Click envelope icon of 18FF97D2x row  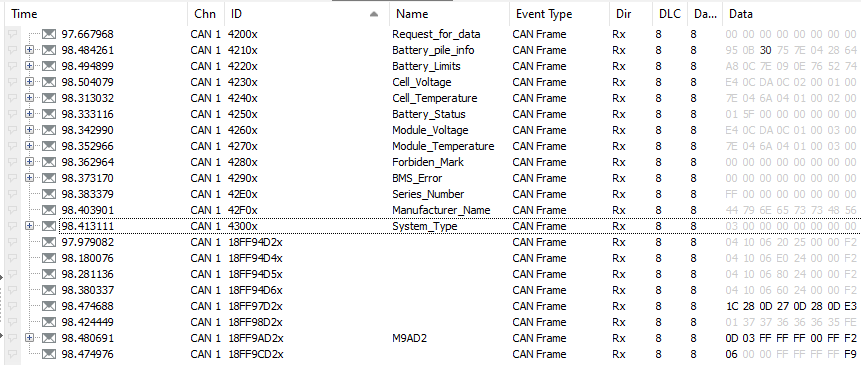pos(49,306)
